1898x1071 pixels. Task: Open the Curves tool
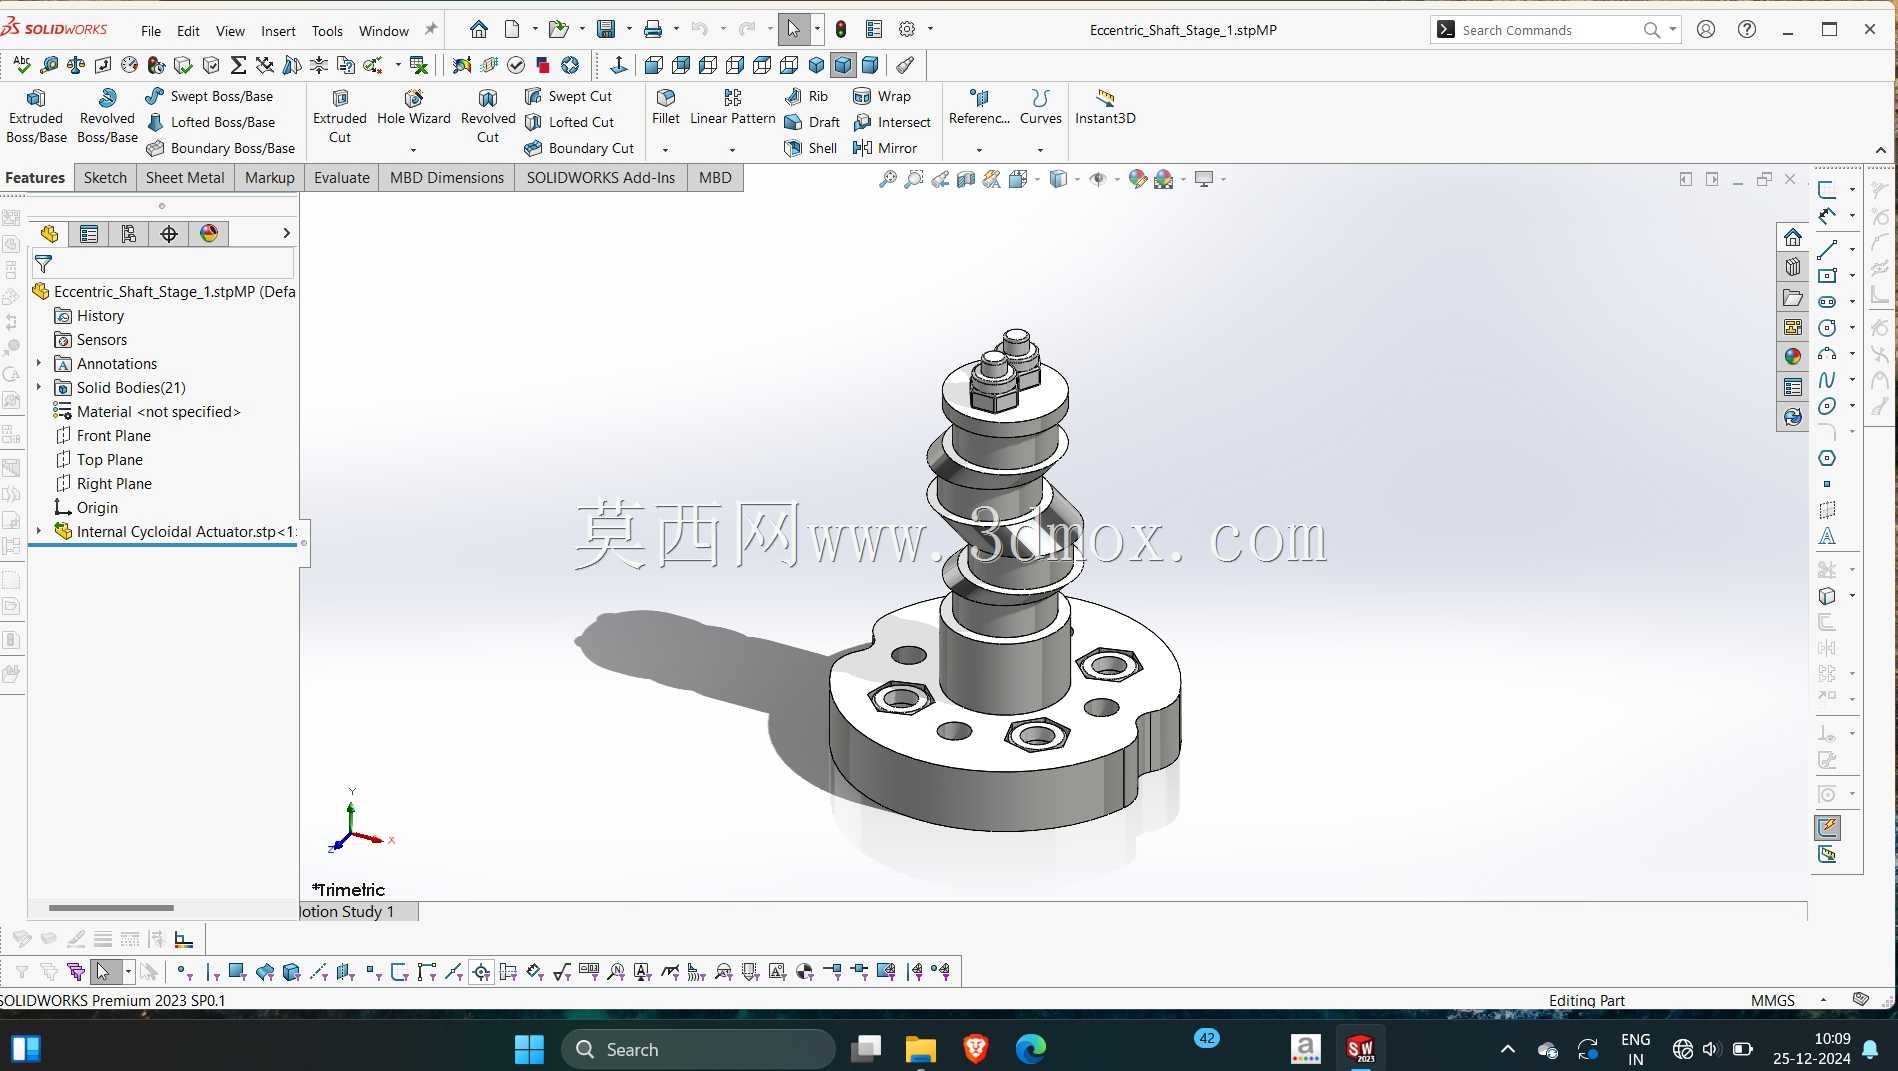pyautogui.click(x=1041, y=108)
